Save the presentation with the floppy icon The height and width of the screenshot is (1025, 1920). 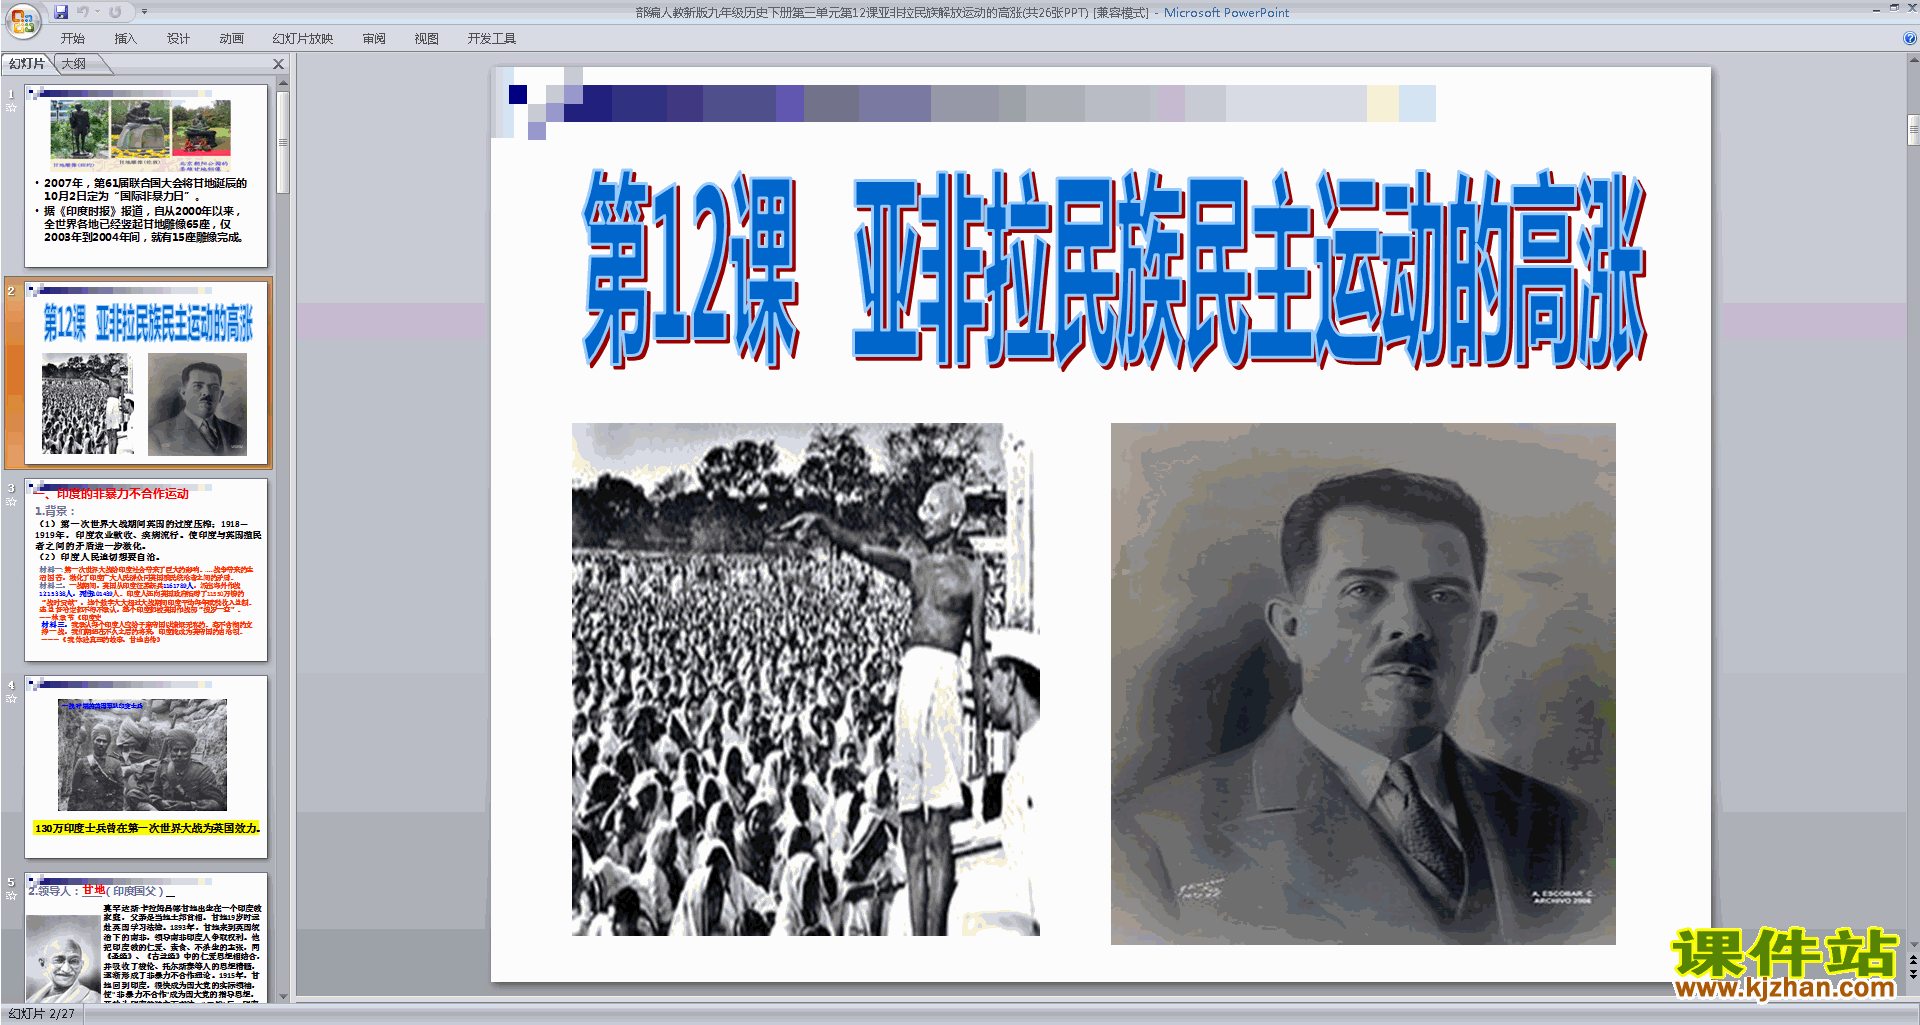[61, 12]
